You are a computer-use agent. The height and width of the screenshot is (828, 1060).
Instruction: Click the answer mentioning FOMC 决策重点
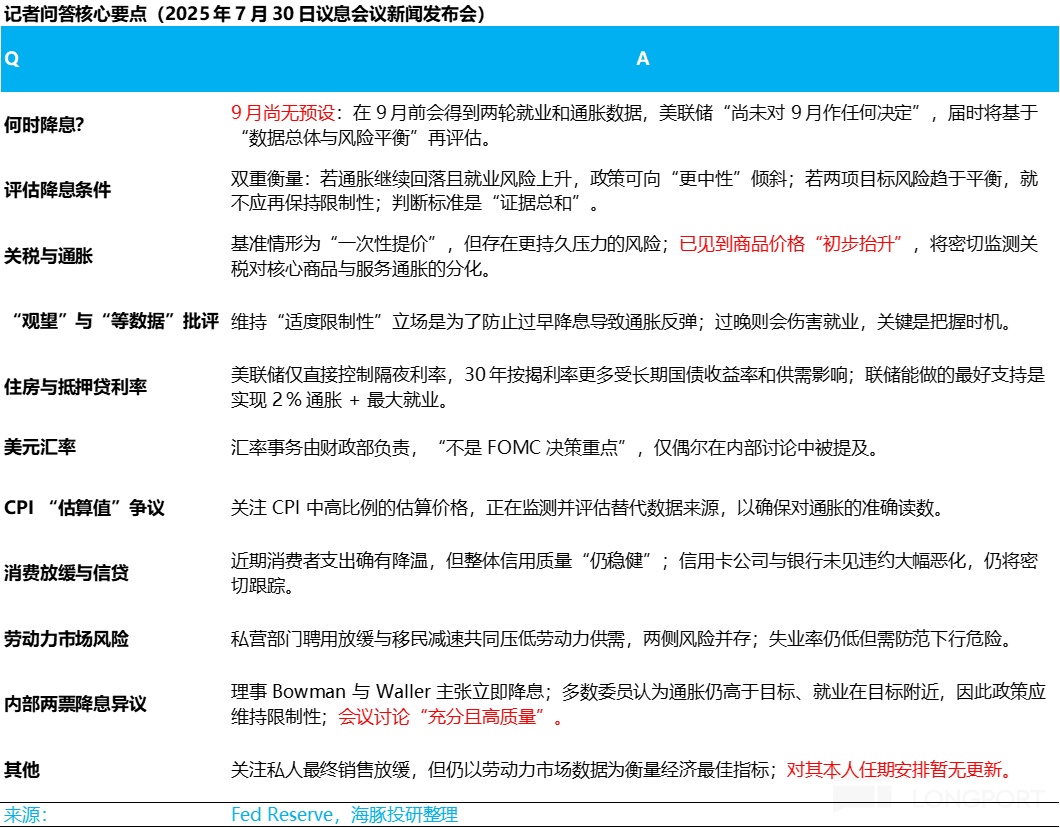pyautogui.click(x=554, y=447)
